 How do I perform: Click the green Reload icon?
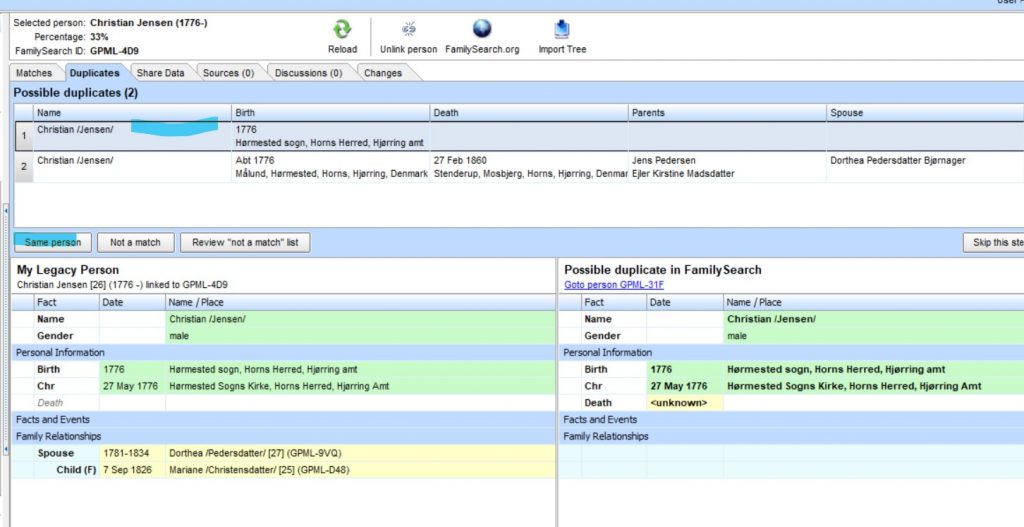(342, 29)
